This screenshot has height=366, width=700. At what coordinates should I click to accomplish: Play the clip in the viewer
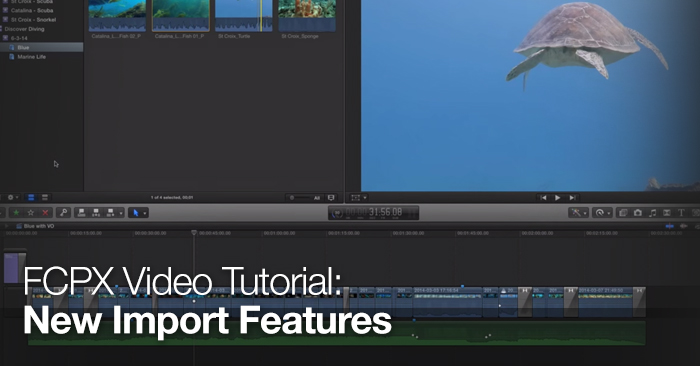558,198
